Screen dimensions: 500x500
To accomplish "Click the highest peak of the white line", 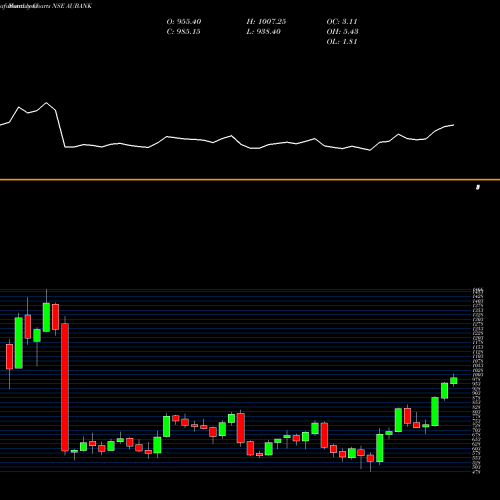I will [46, 102].
